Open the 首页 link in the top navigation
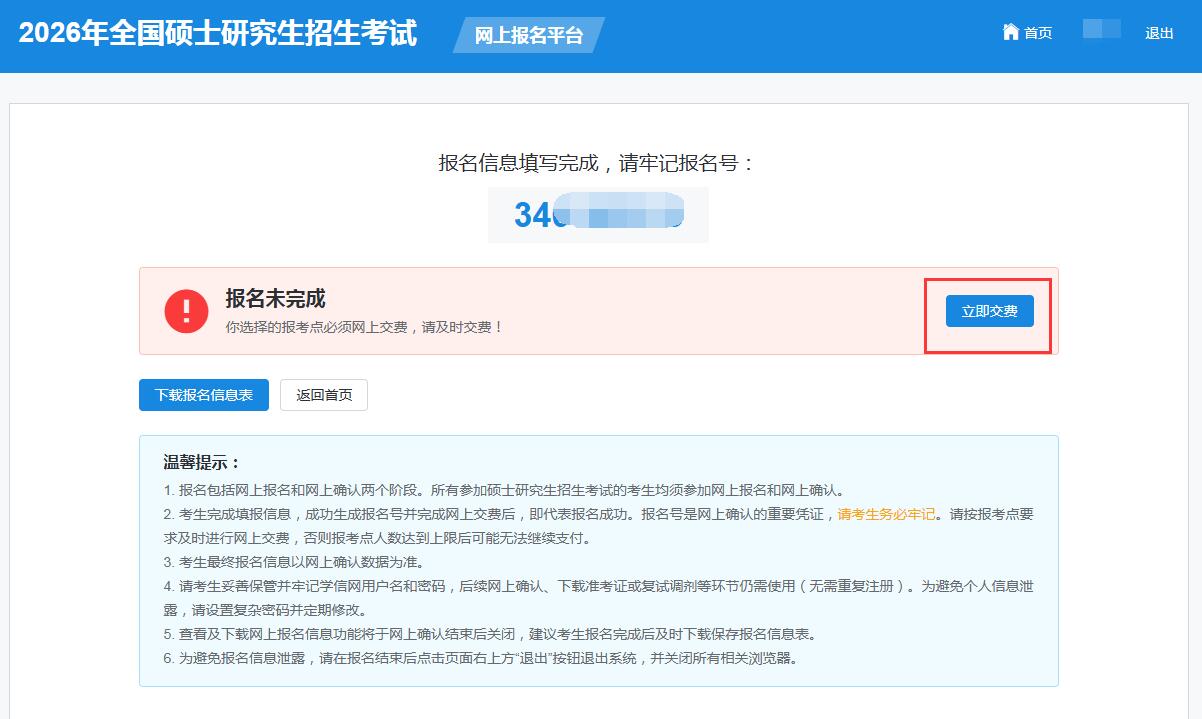 tap(1037, 33)
